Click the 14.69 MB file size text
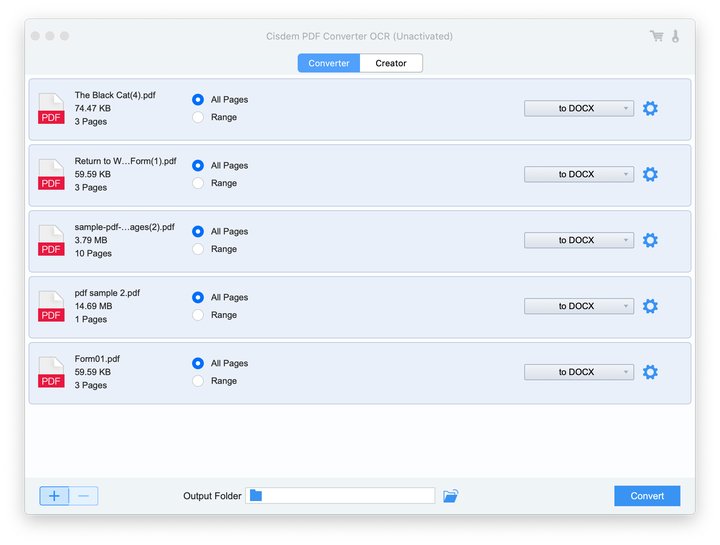This screenshot has width=720, height=545. (x=93, y=306)
